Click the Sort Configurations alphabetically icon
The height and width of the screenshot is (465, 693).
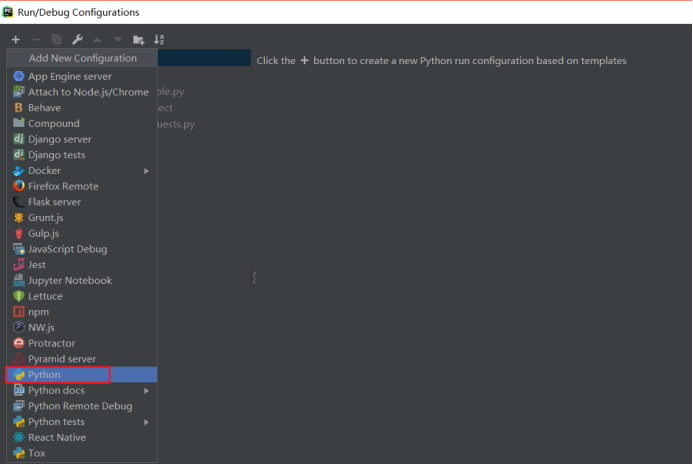pos(159,40)
